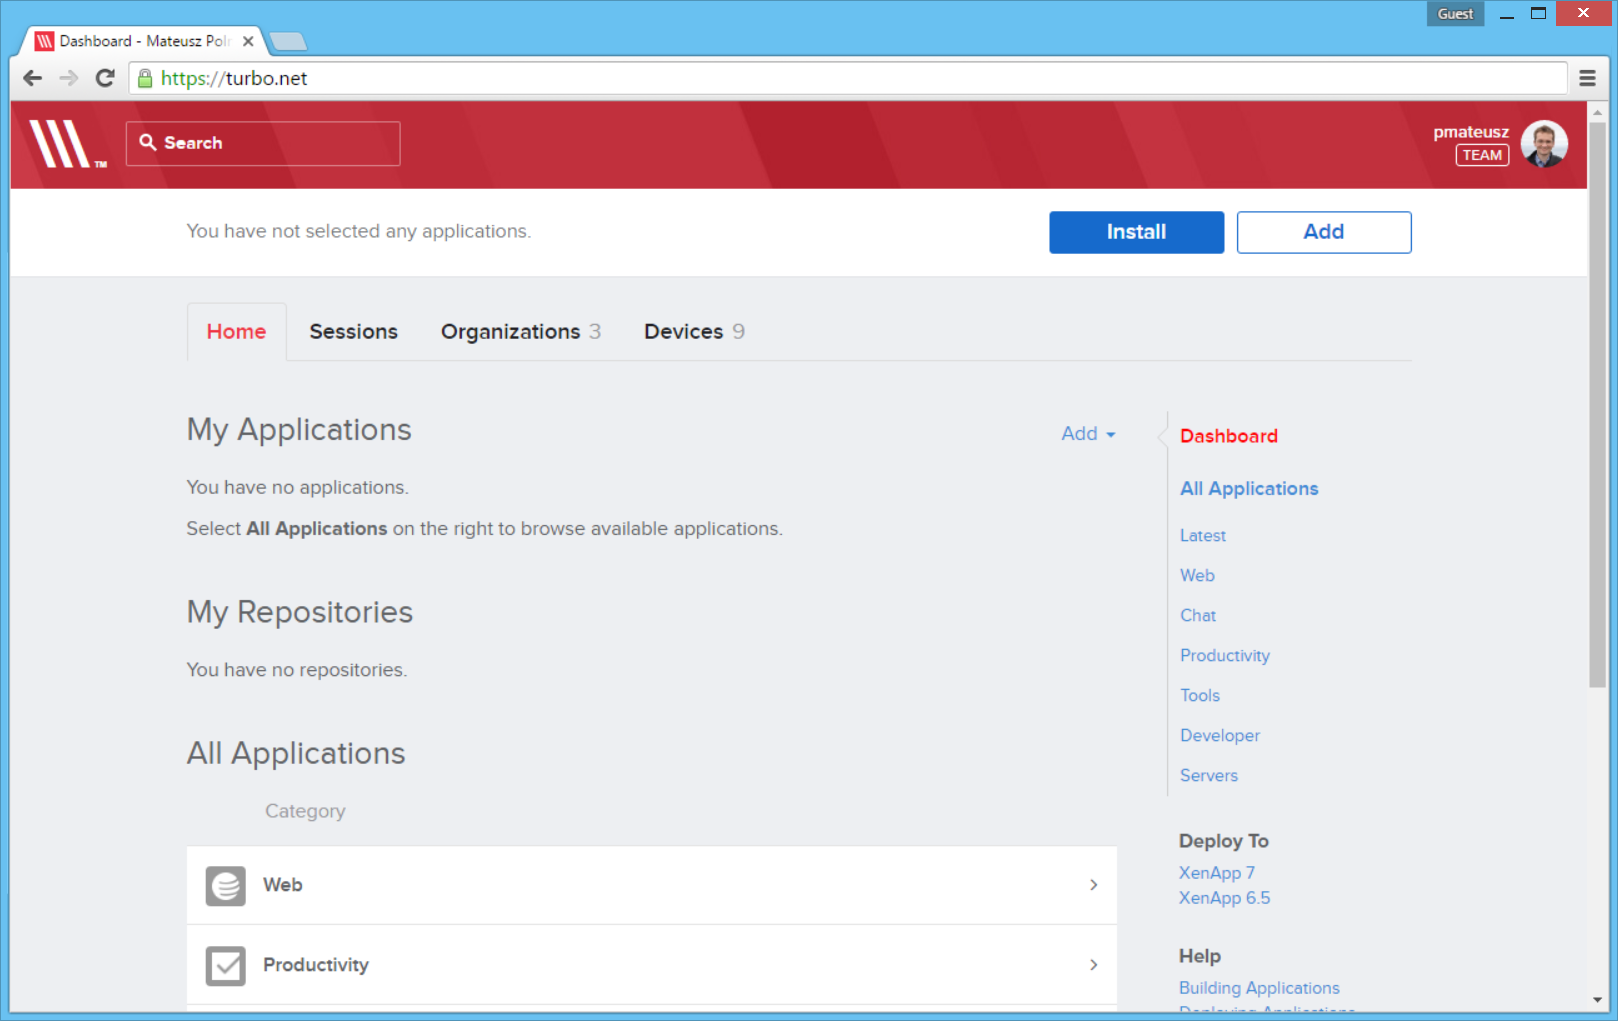This screenshot has height=1021, width=1618.
Task: Open the Organizations tab
Action: (x=521, y=332)
